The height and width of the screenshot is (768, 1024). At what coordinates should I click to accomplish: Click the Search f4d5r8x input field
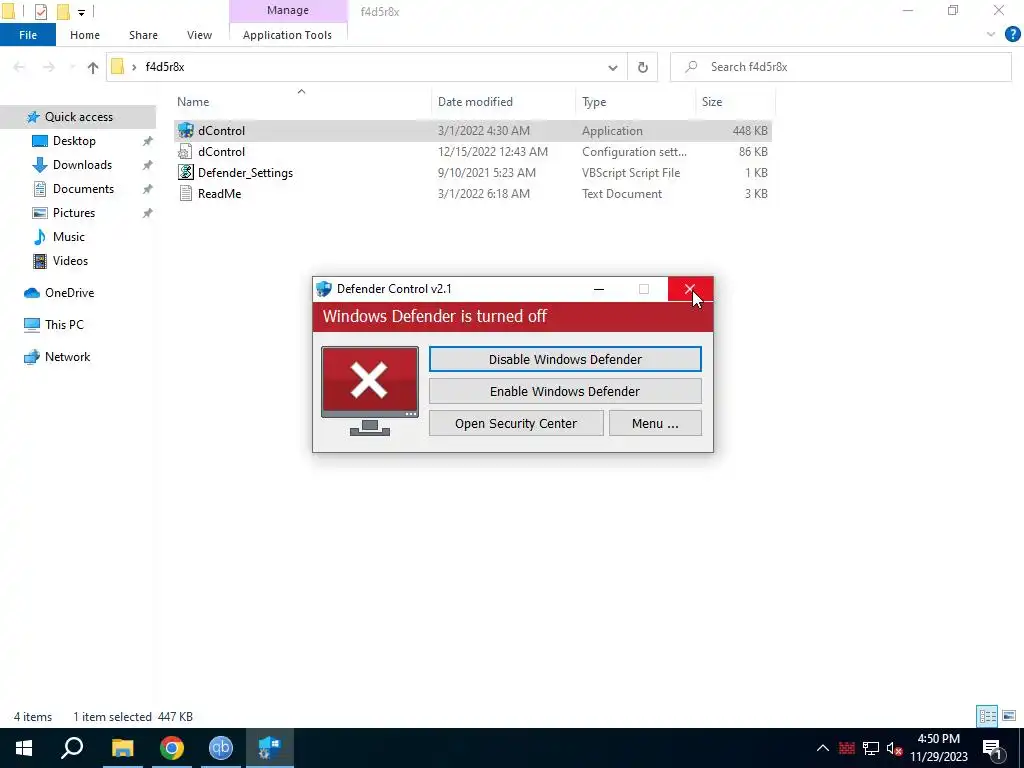(x=840, y=67)
